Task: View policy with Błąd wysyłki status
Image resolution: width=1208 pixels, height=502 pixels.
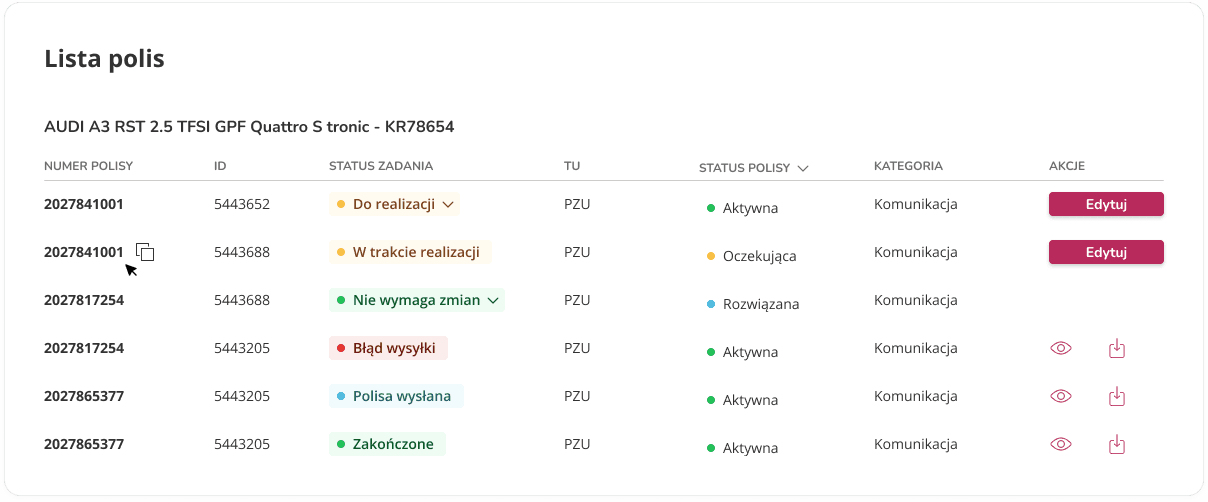Action: point(1061,349)
